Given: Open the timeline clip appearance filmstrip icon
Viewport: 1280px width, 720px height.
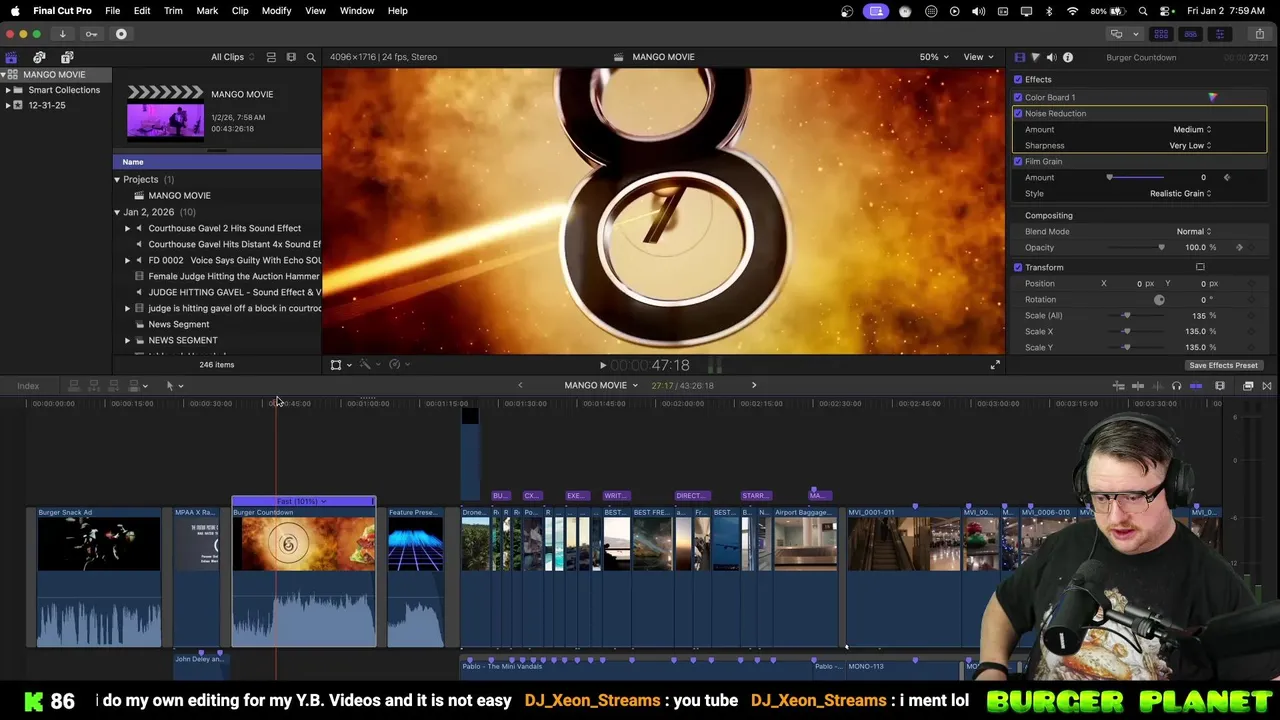Looking at the screenshot, I should [x=1220, y=386].
